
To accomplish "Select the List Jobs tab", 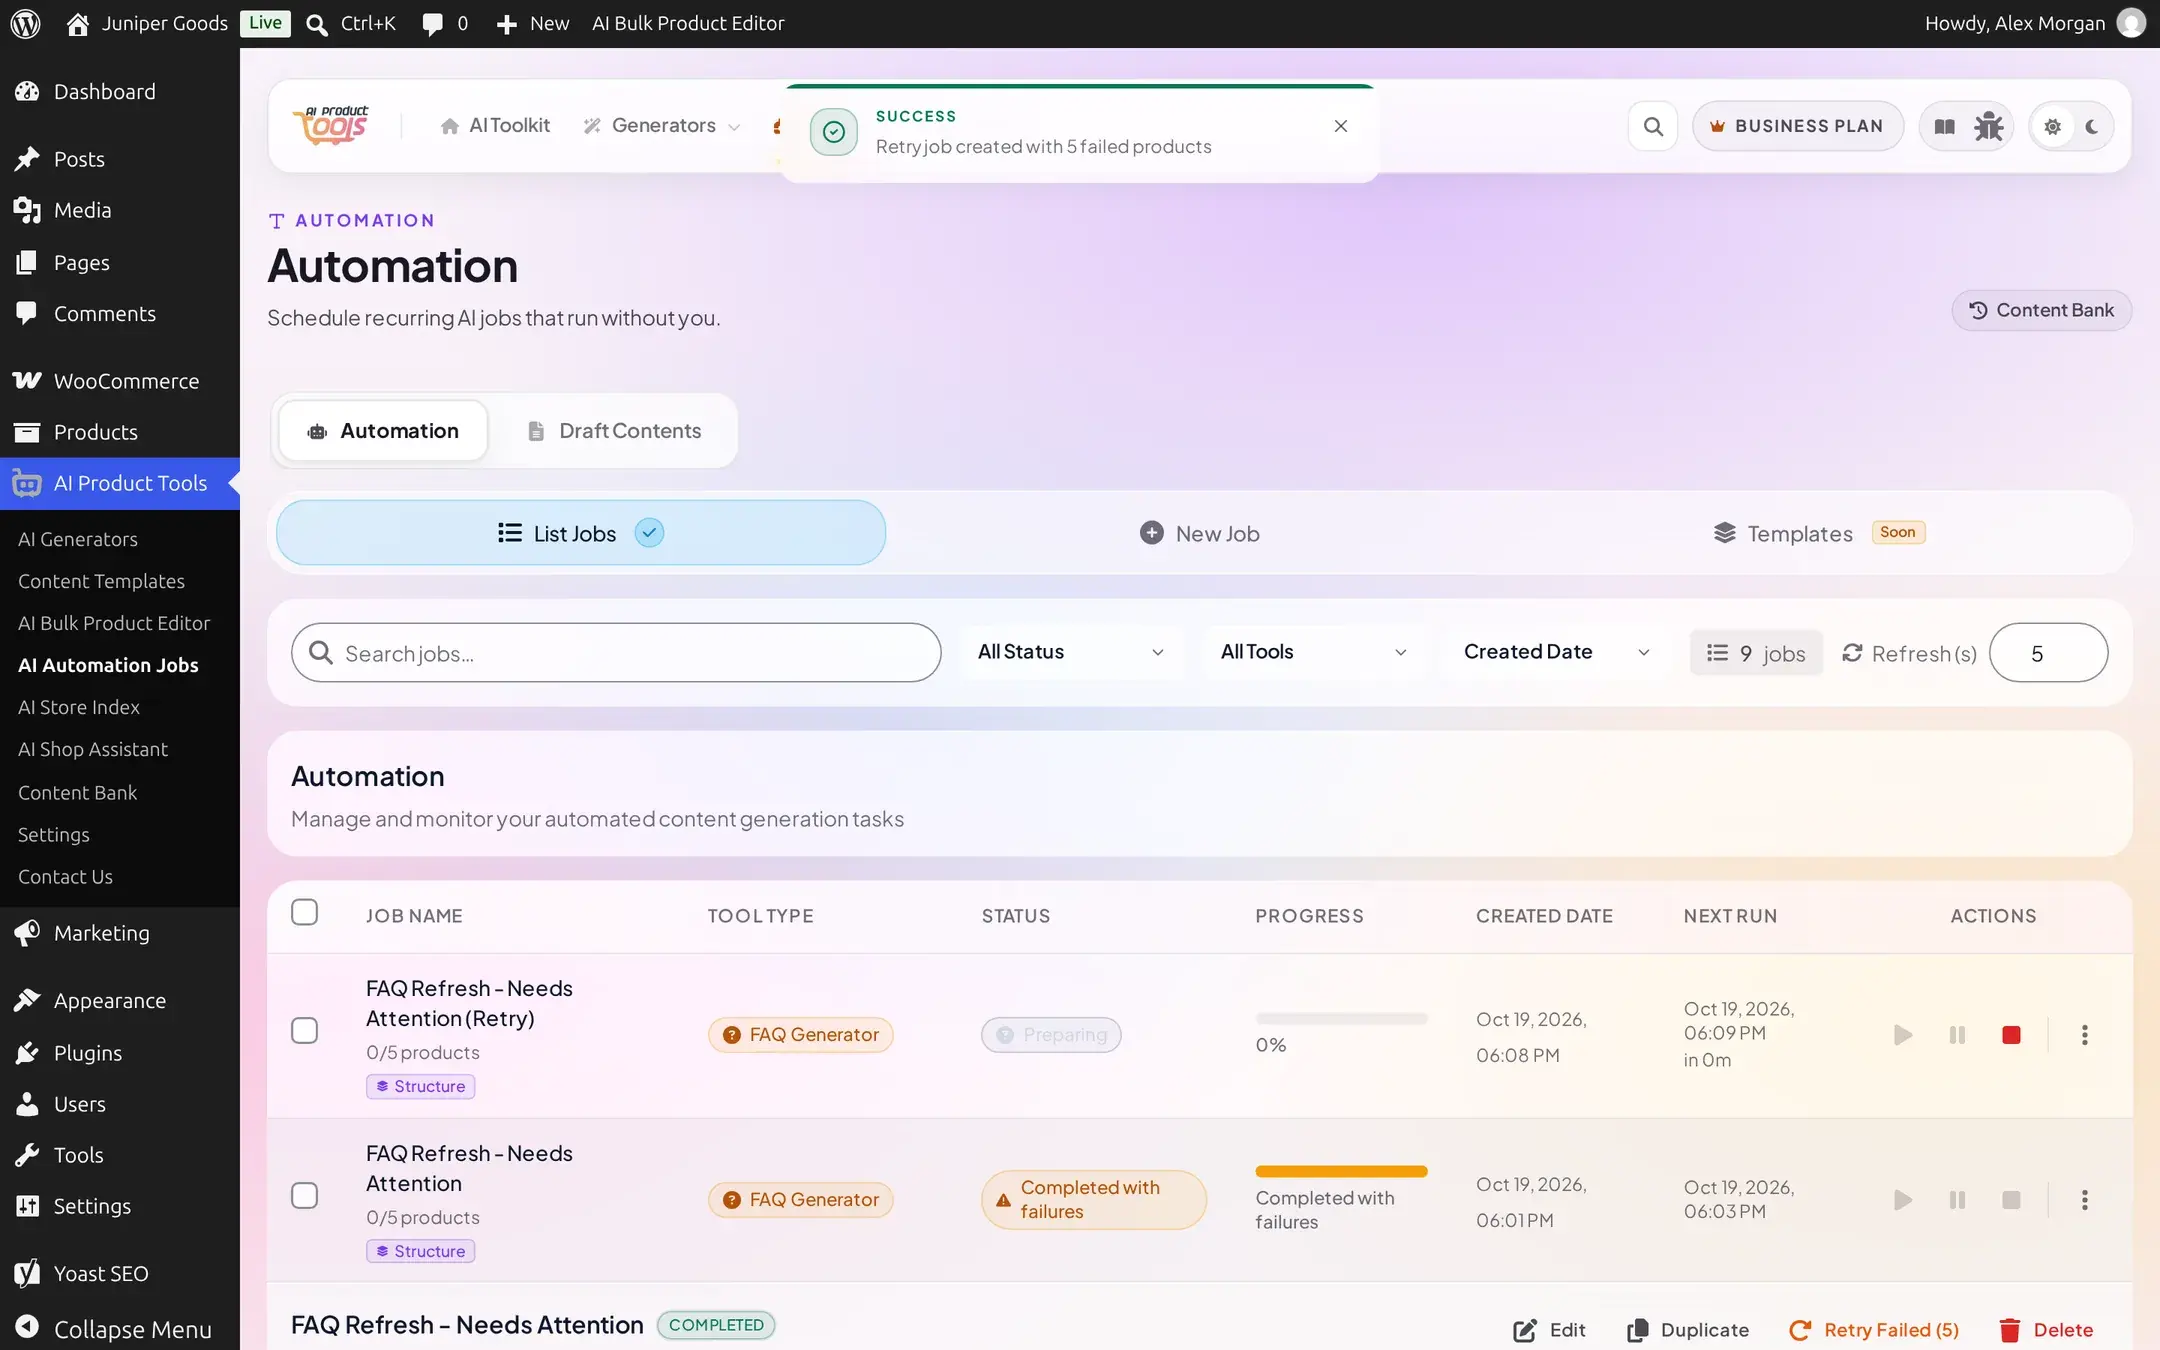I will (581, 533).
